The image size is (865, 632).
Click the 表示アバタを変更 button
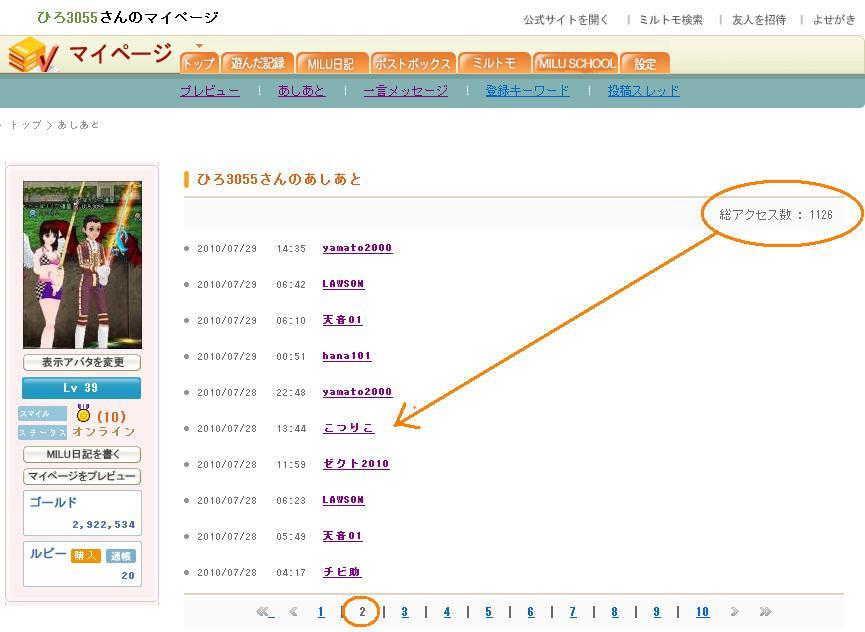[82, 362]
